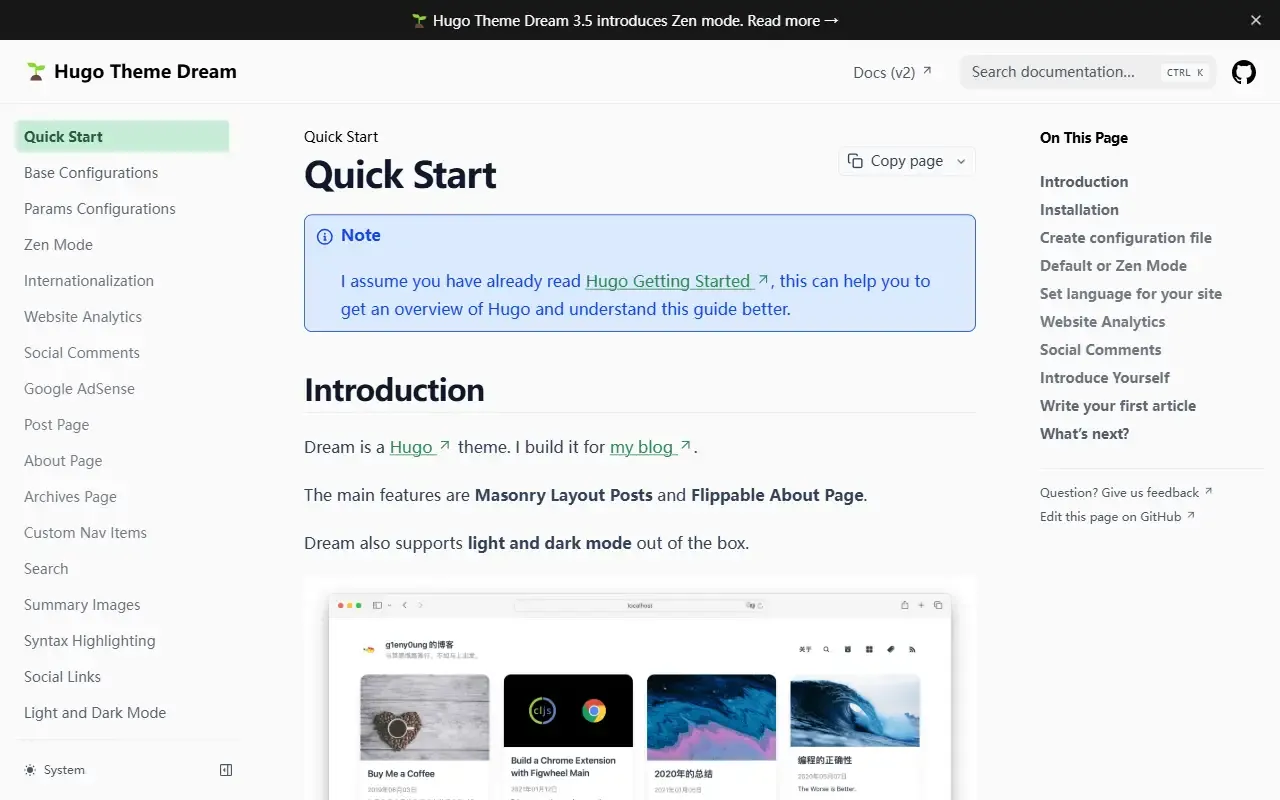This screenshot has width=1280, height=800.
Task: Jump to Write your first article
Action: (x=1118, y=406)
